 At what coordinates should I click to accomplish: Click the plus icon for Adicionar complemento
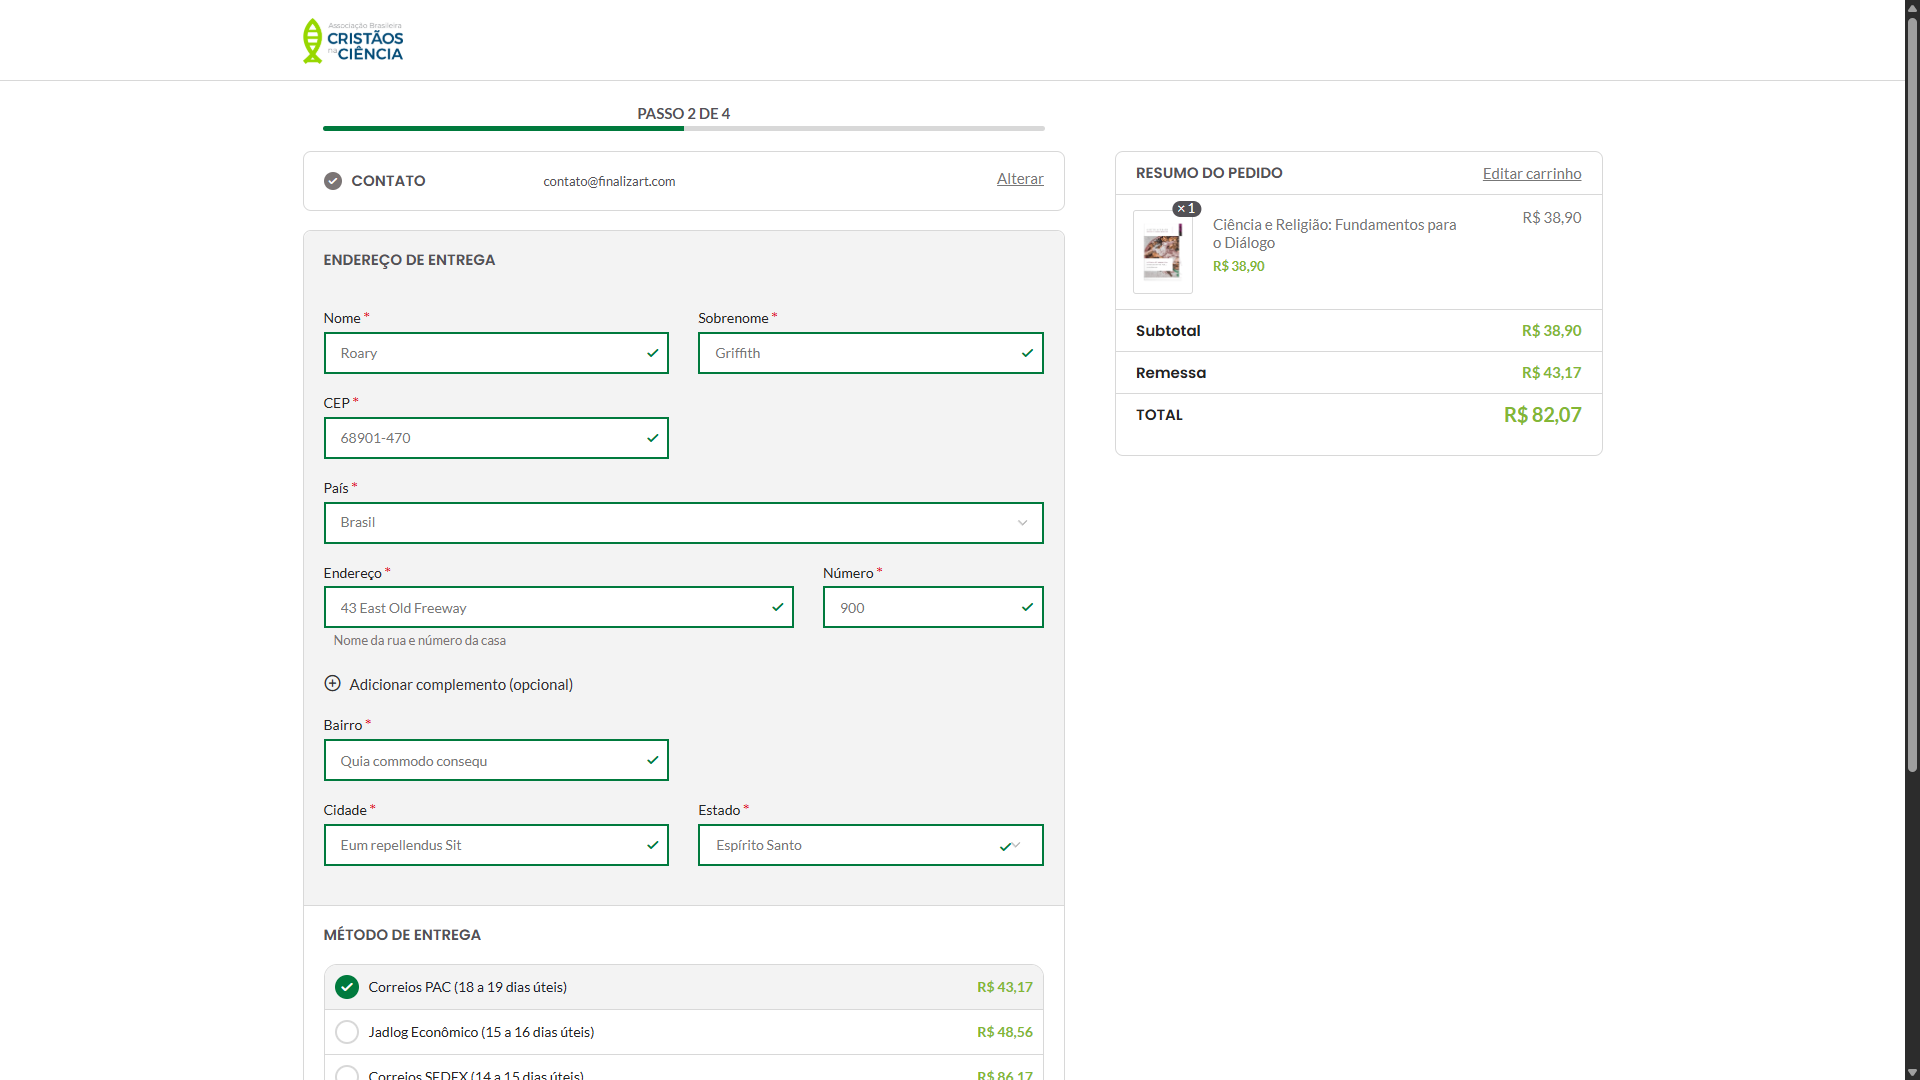point(333,684)
